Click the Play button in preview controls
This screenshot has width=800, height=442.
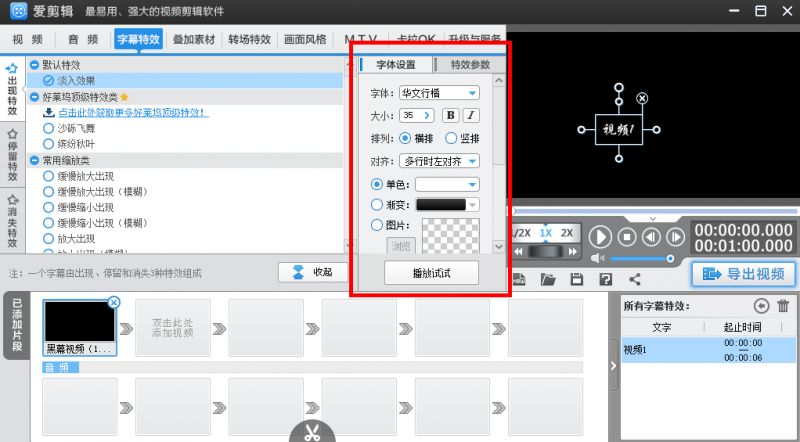tap(600, 237)
